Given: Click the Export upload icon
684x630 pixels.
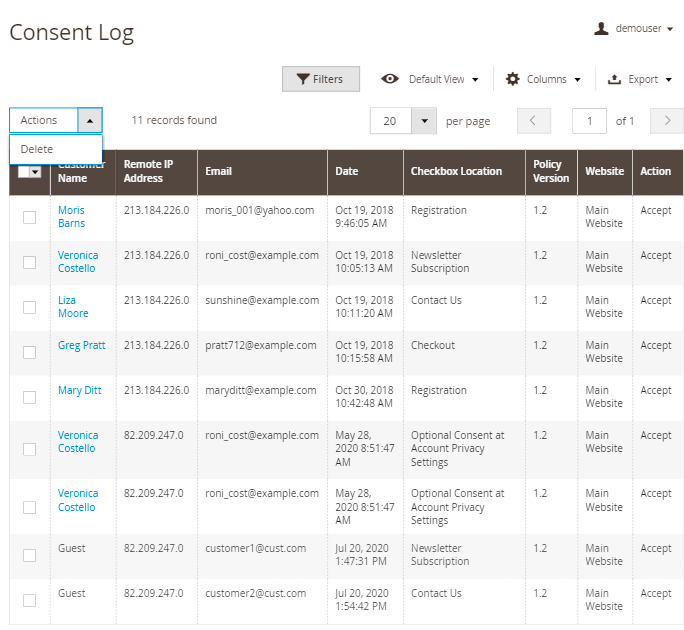Looking at the screenshot, I should (613, 79).
